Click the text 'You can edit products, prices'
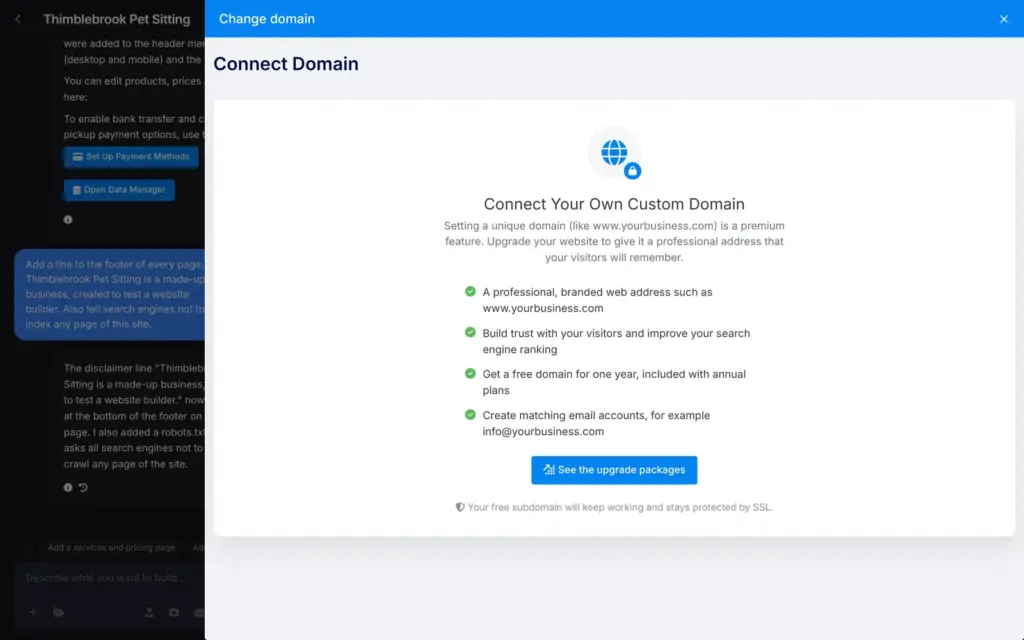The height and width of the screenshot is (640, 1024). 132,81
